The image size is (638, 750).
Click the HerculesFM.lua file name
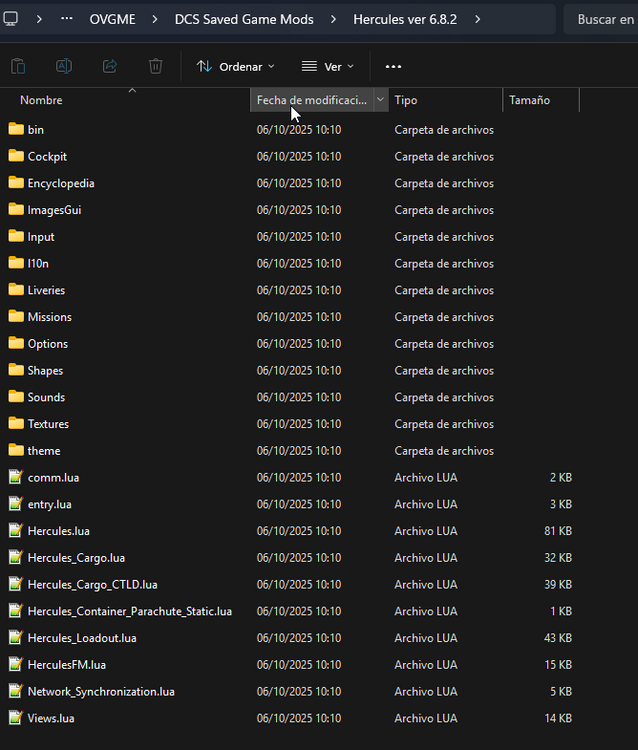tap(66, 665)
